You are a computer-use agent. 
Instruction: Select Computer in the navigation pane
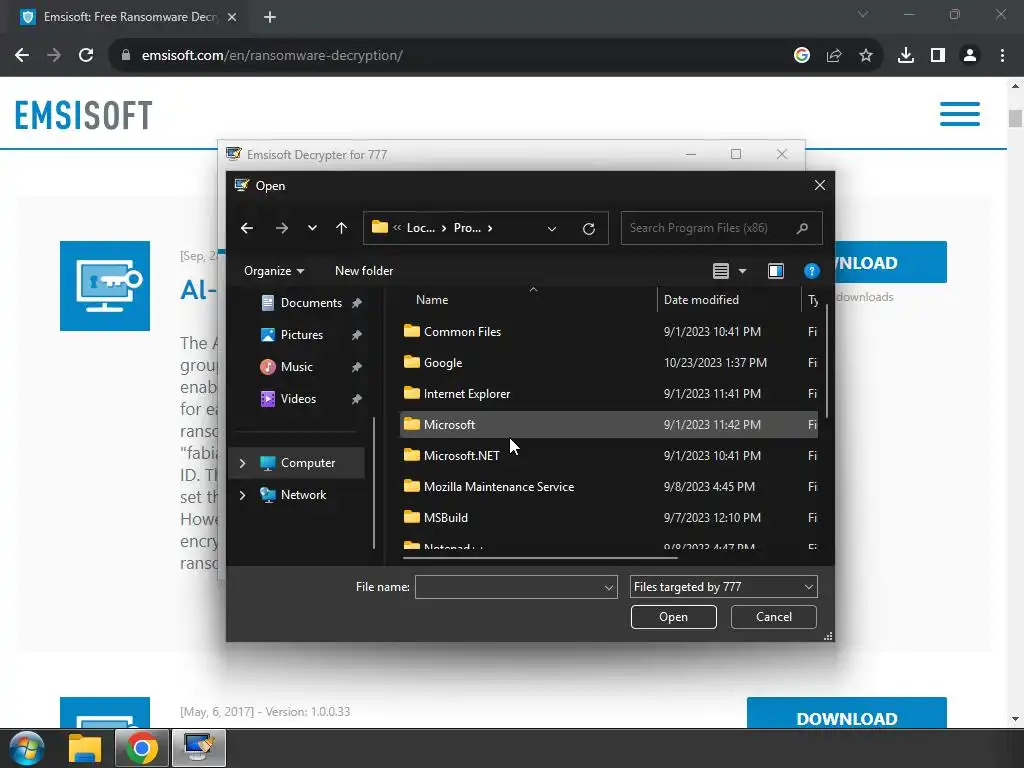[308, 463]
